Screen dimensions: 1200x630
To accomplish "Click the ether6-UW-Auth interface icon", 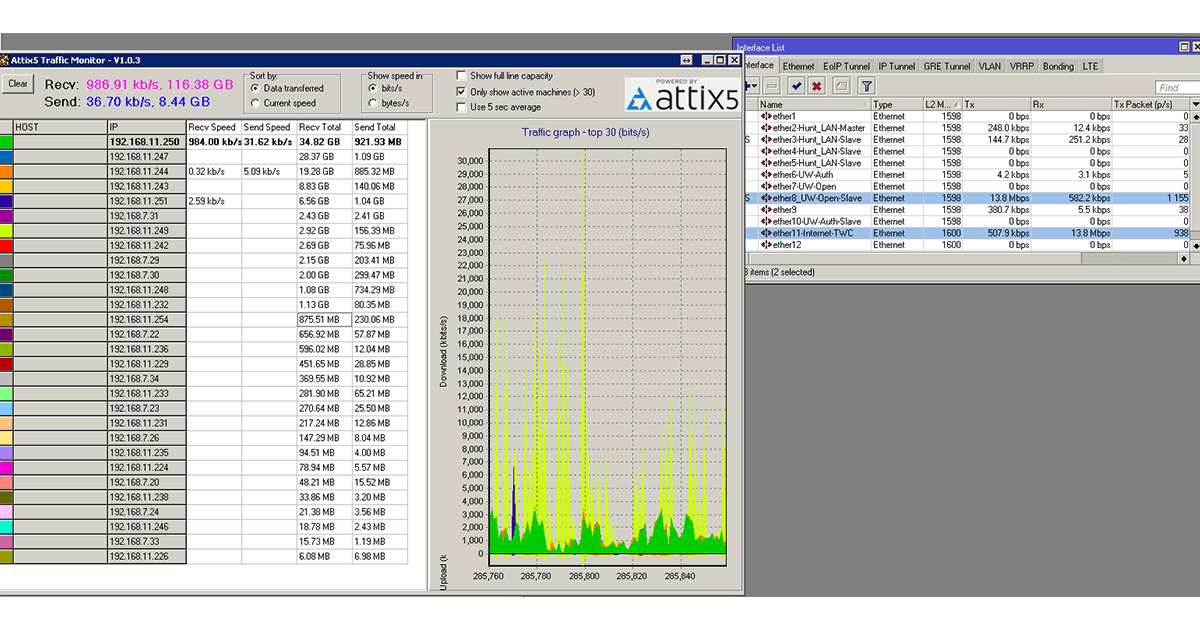I will click(x=766, y=175).
